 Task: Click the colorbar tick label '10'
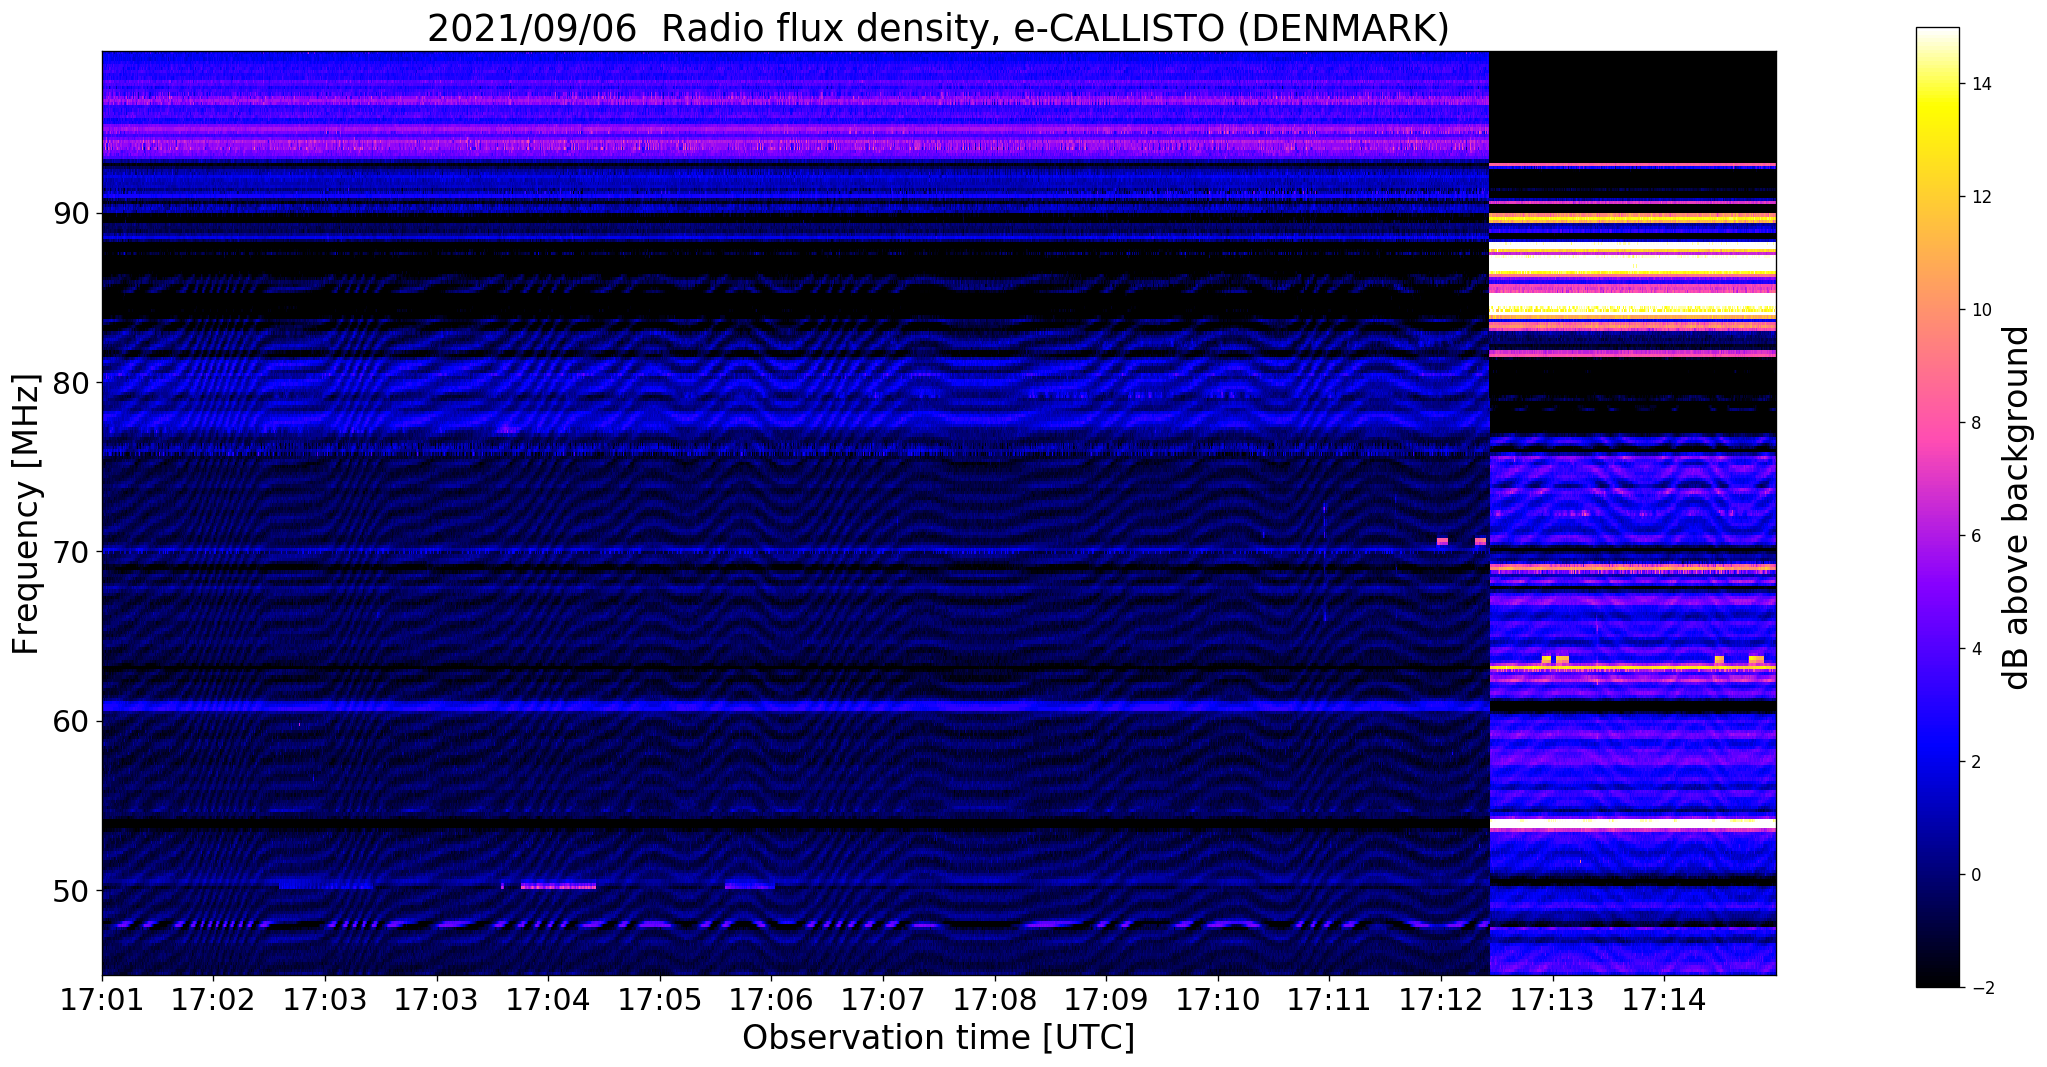point(1981,310)
